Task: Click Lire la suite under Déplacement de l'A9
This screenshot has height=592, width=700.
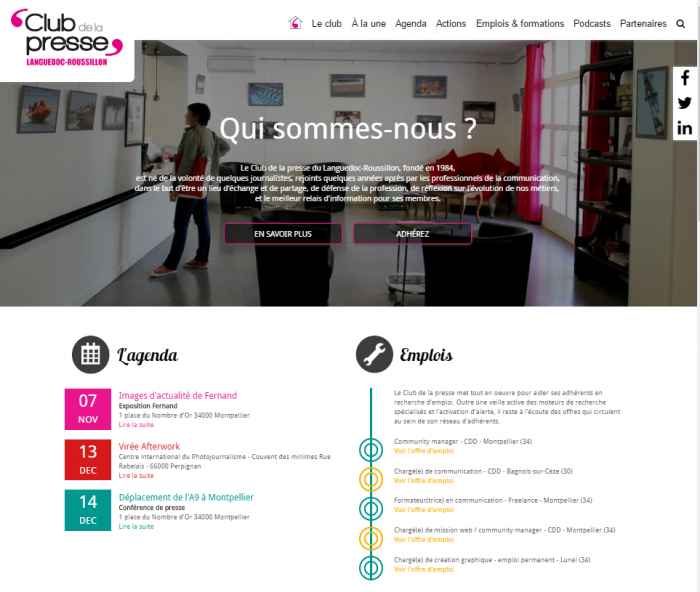Action: (x=136, y=526)
